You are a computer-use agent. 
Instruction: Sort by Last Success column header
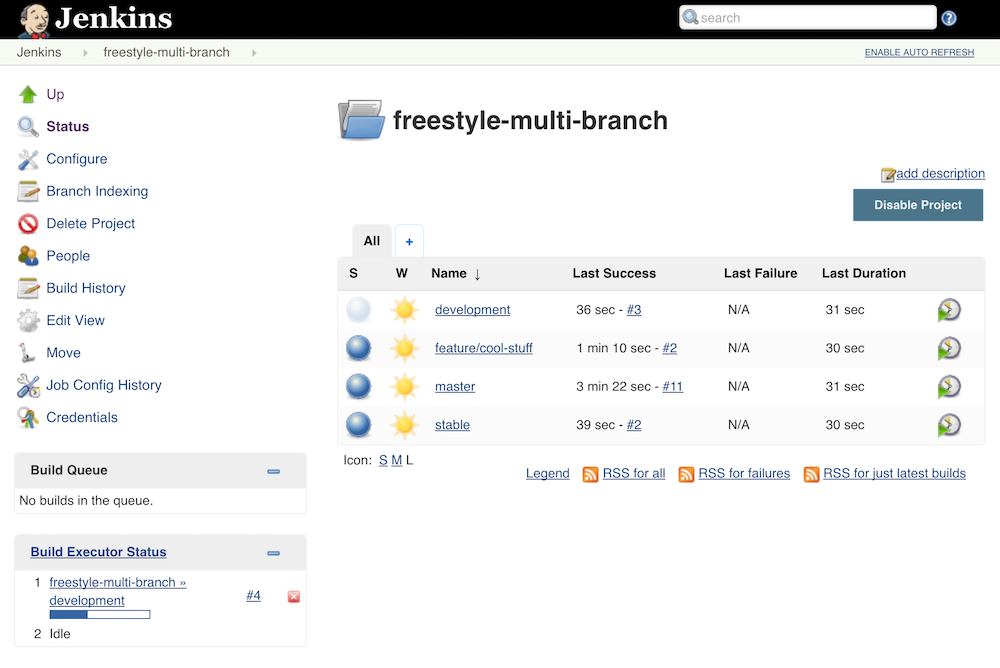coord(614,274)
